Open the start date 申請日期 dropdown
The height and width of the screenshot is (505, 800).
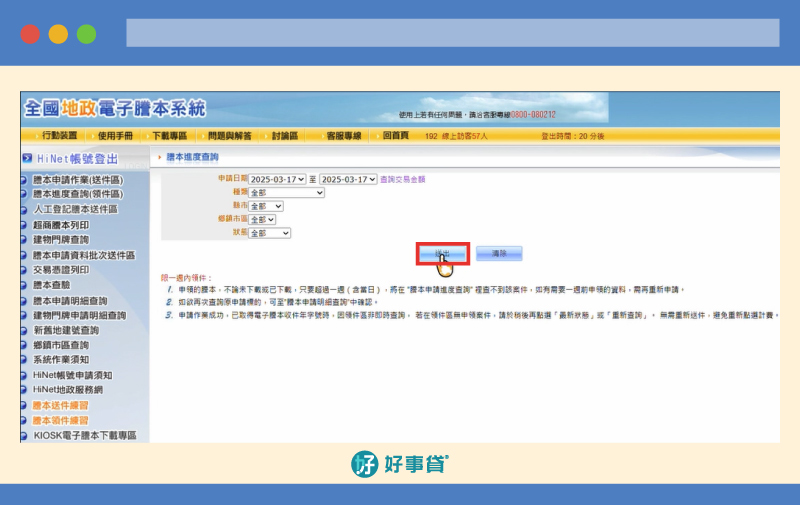click(x=277, y=180)
